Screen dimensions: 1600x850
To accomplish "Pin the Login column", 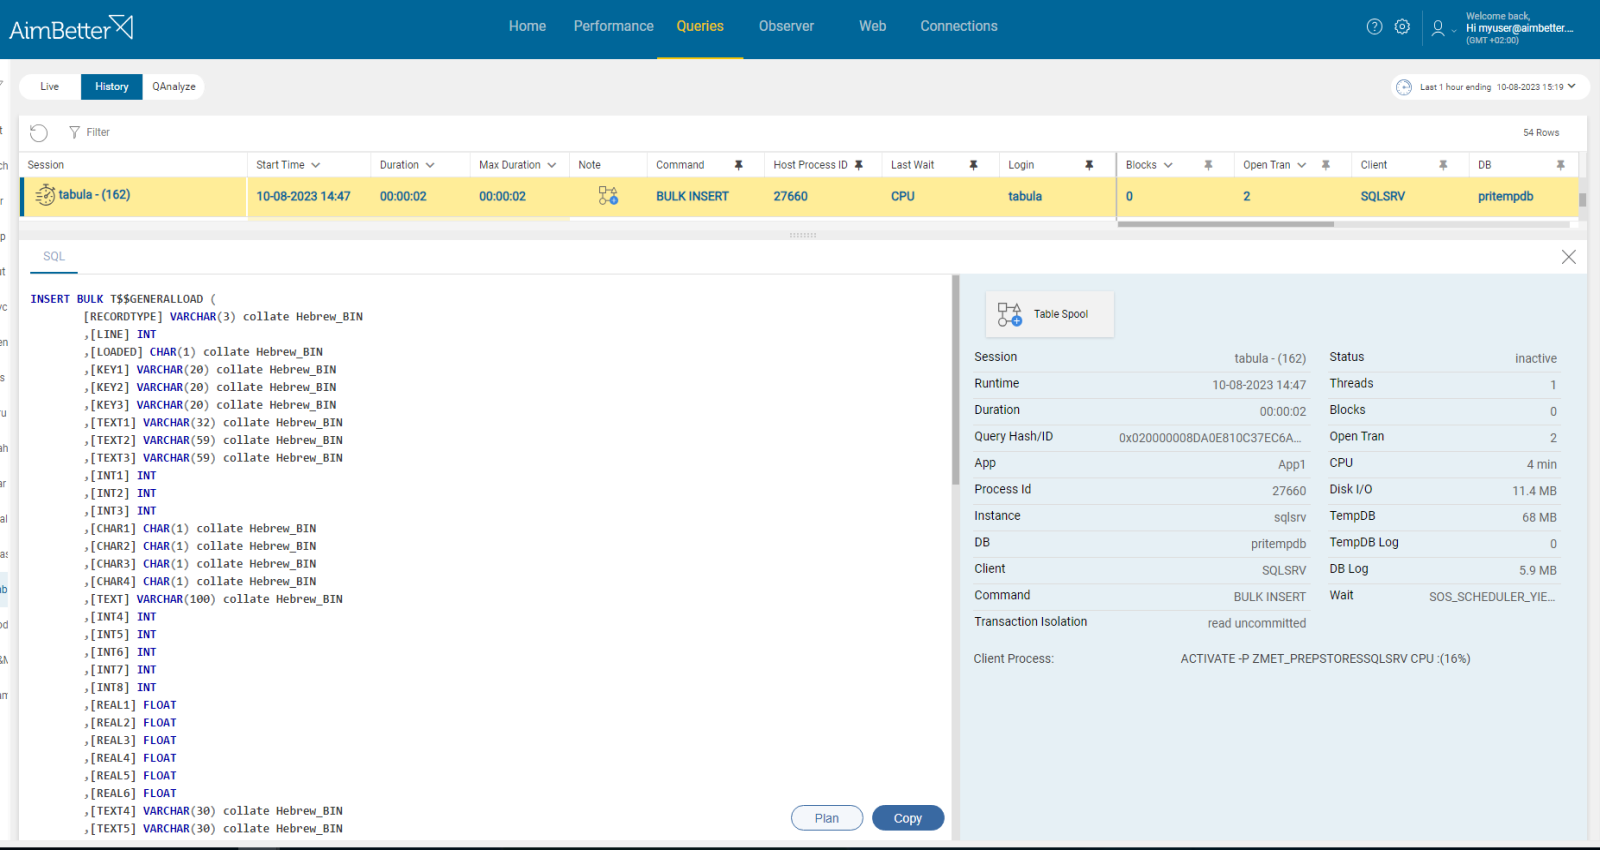I will click(1089, 165).
